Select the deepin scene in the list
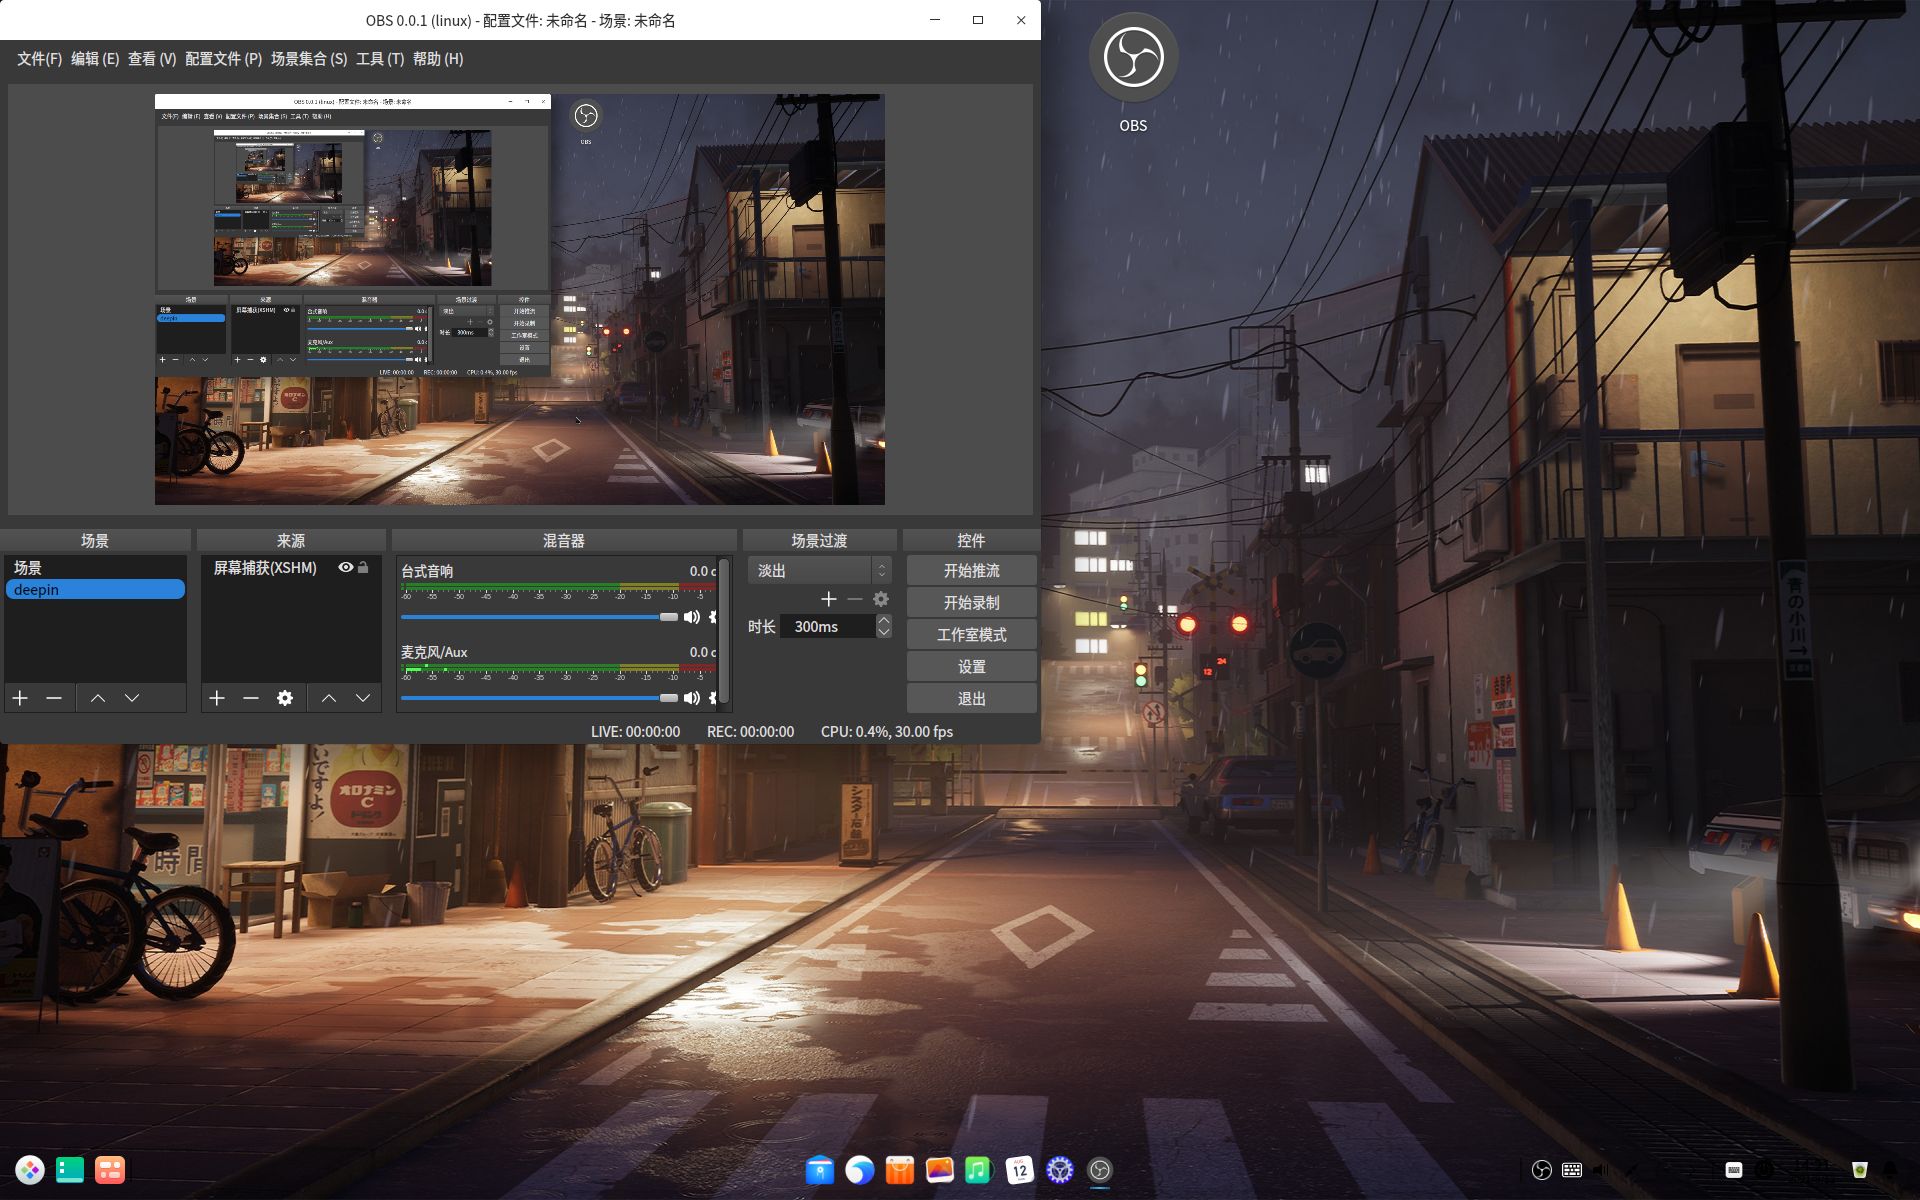The width and height of the screenshot is (1920, 1200). pyautogui.click(x=95, y=590)
